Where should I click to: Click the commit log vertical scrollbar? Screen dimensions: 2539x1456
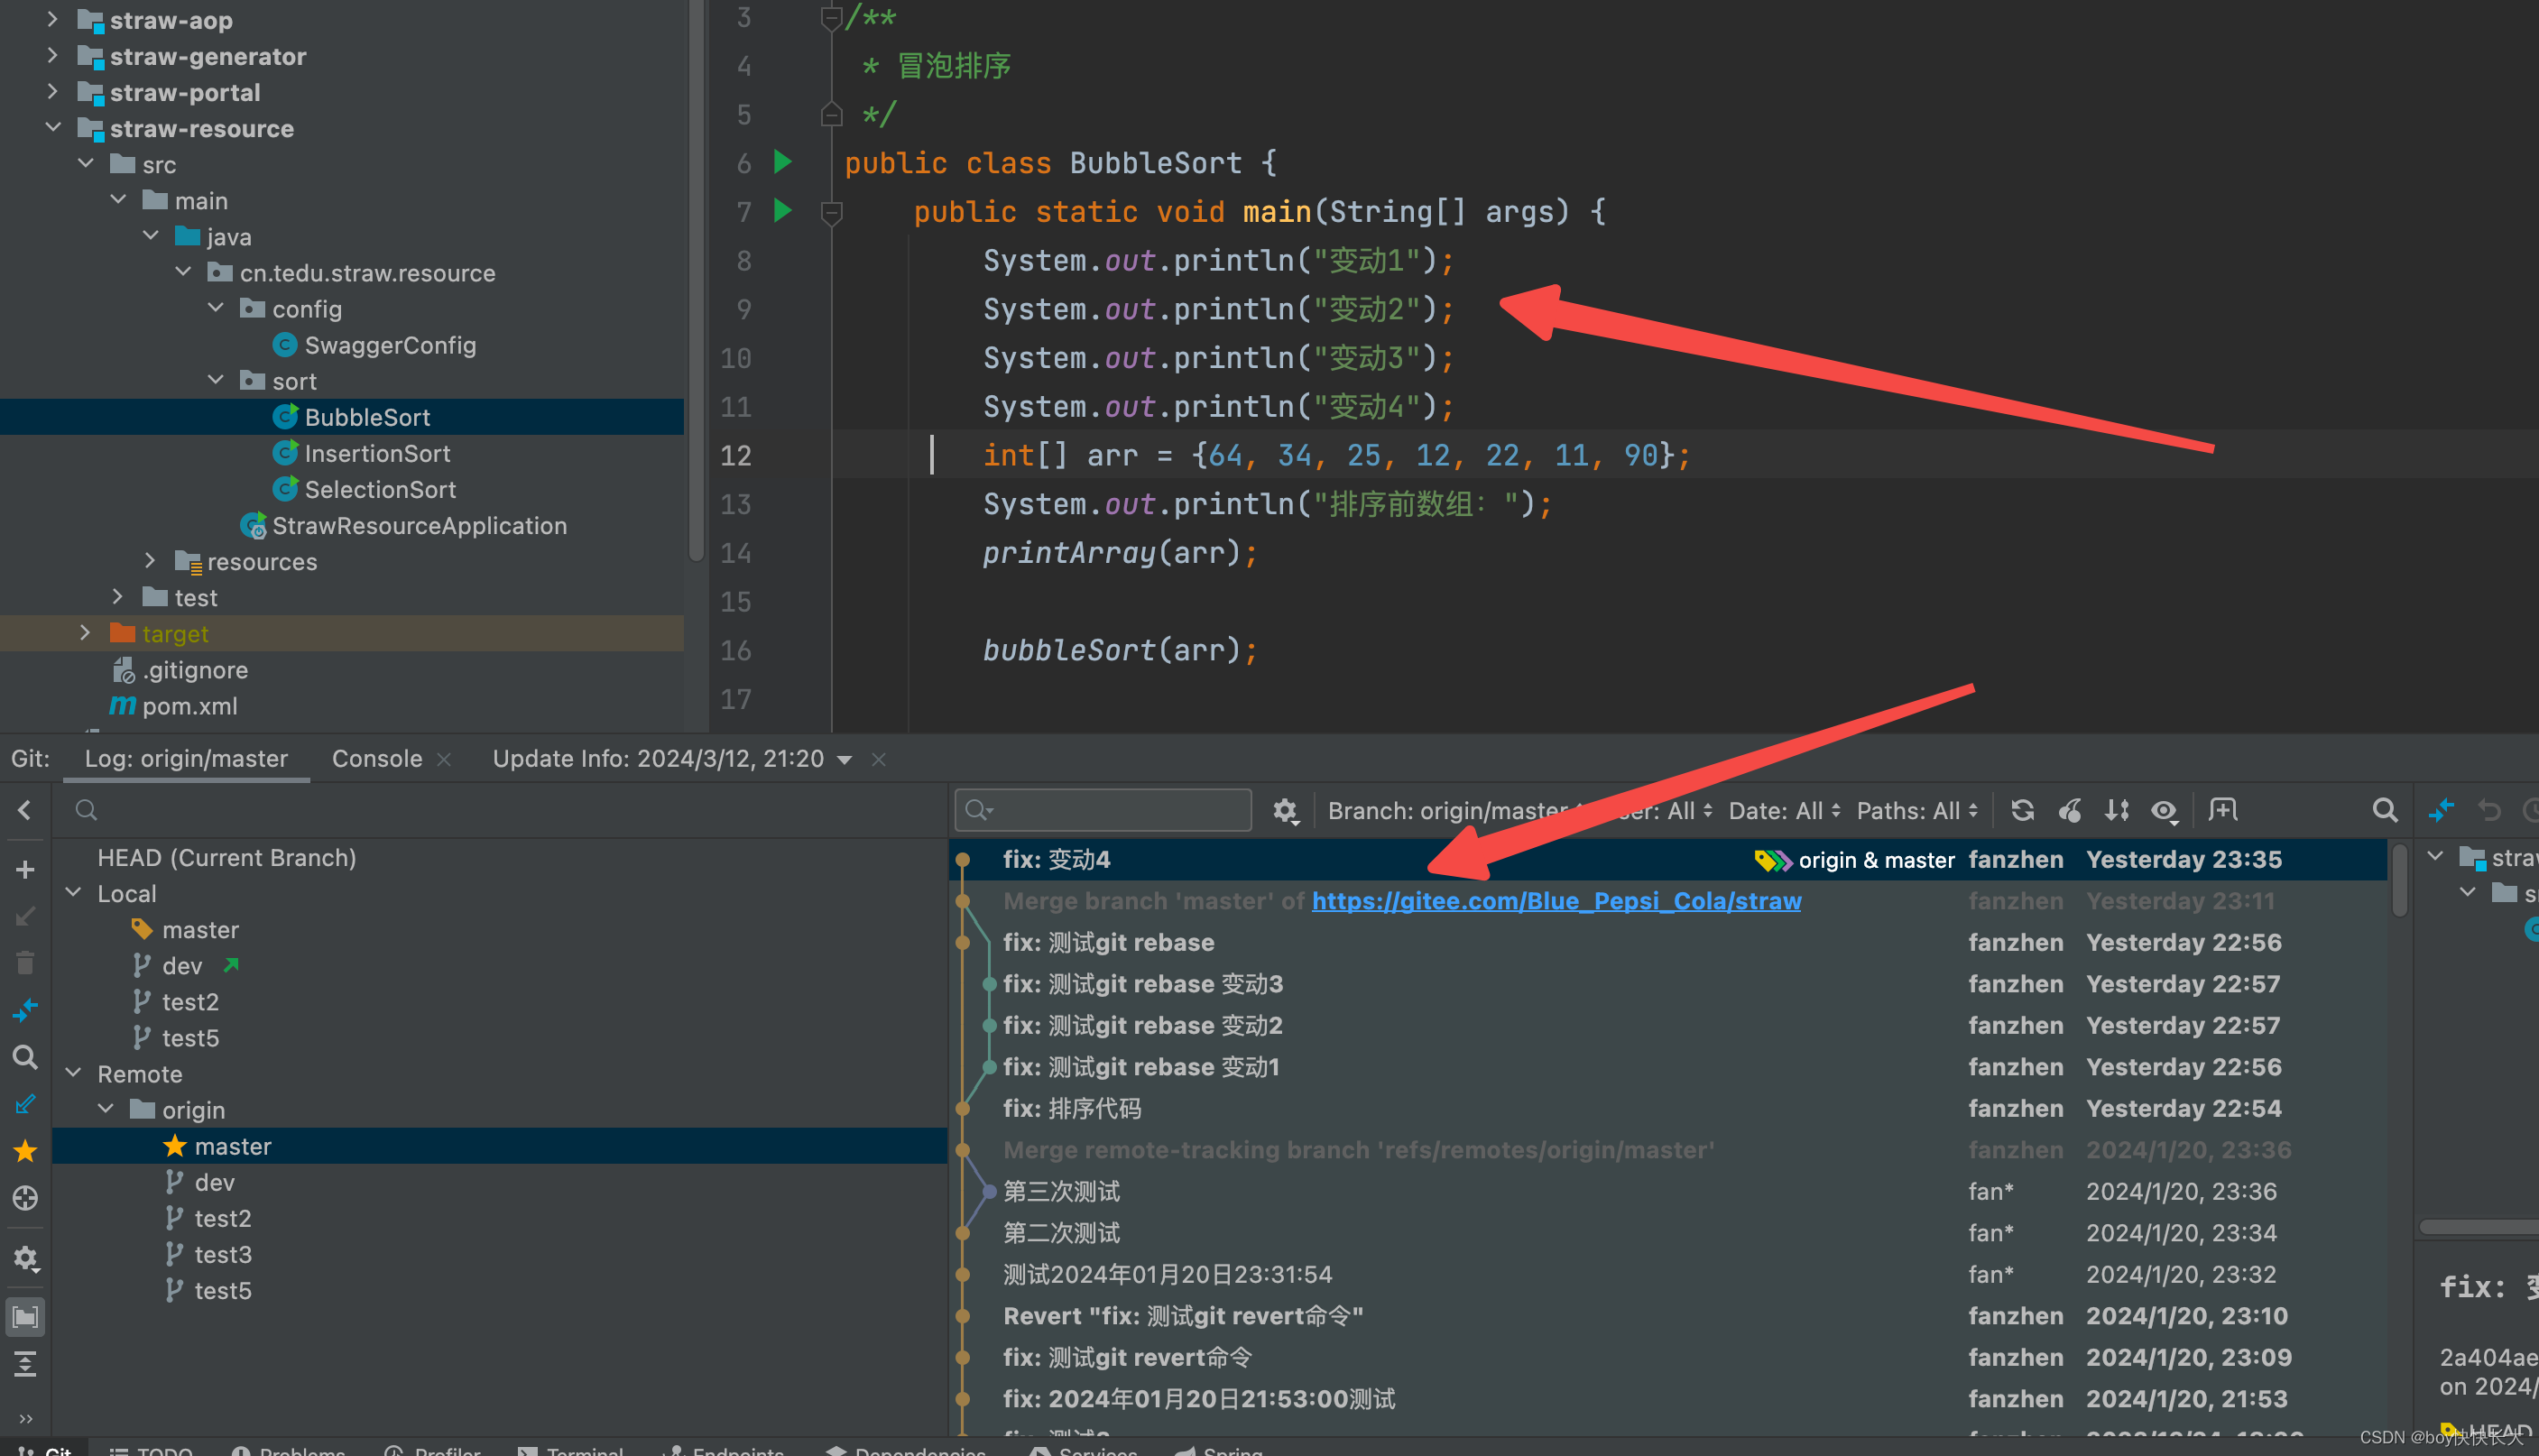click(2398, 880)
